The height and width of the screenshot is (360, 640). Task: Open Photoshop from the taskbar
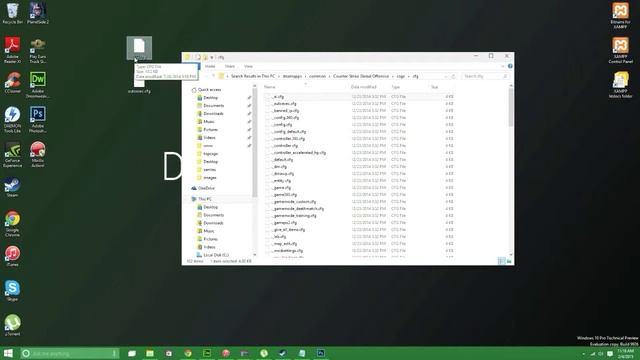tap(320, 353)
